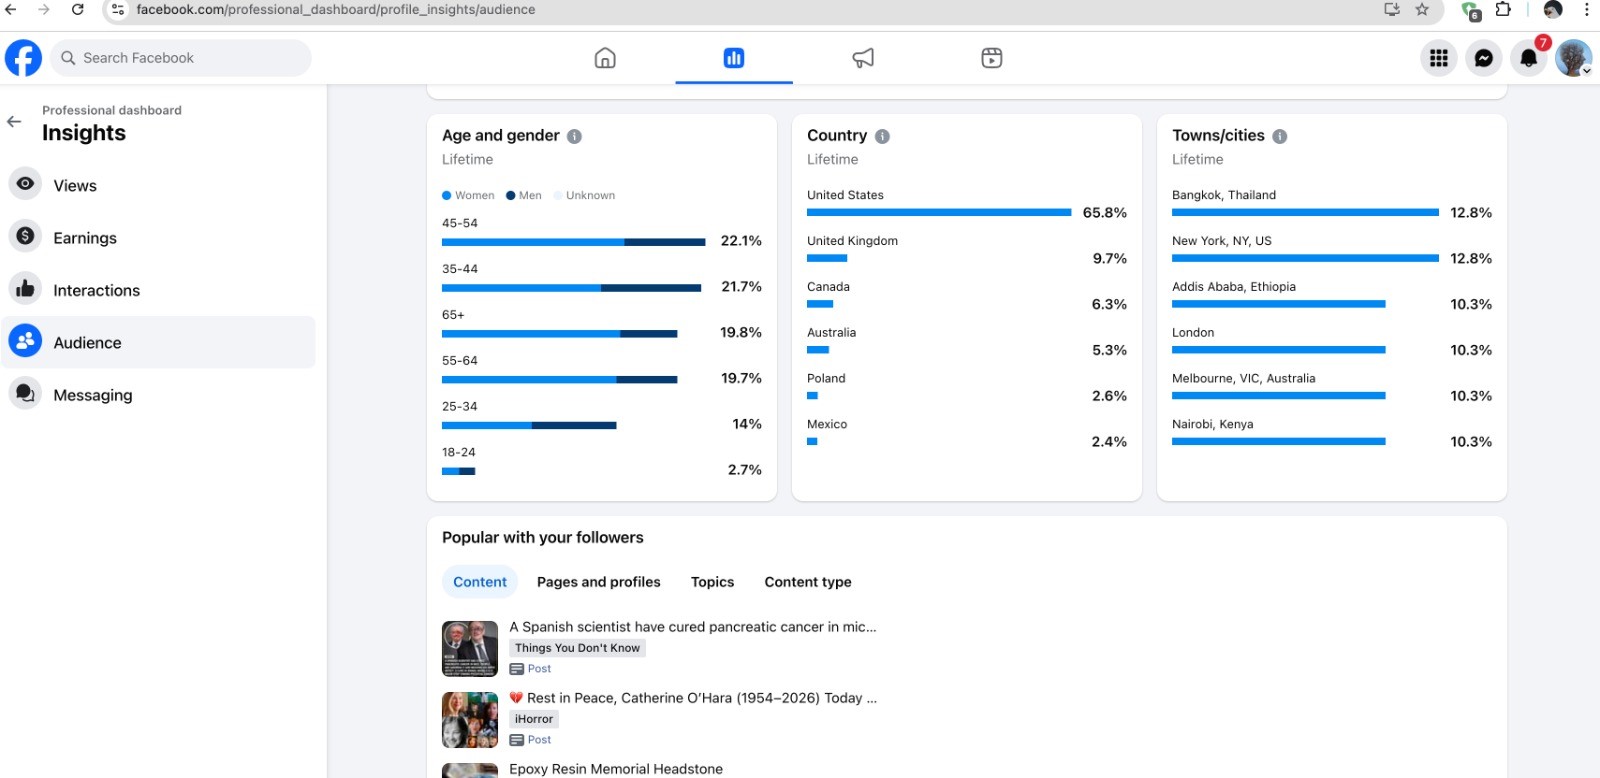The height and width of the screenshot is (778, 1600).
Task: Click info icon next to Towns/cities
Action: (x=1279, y=136)
